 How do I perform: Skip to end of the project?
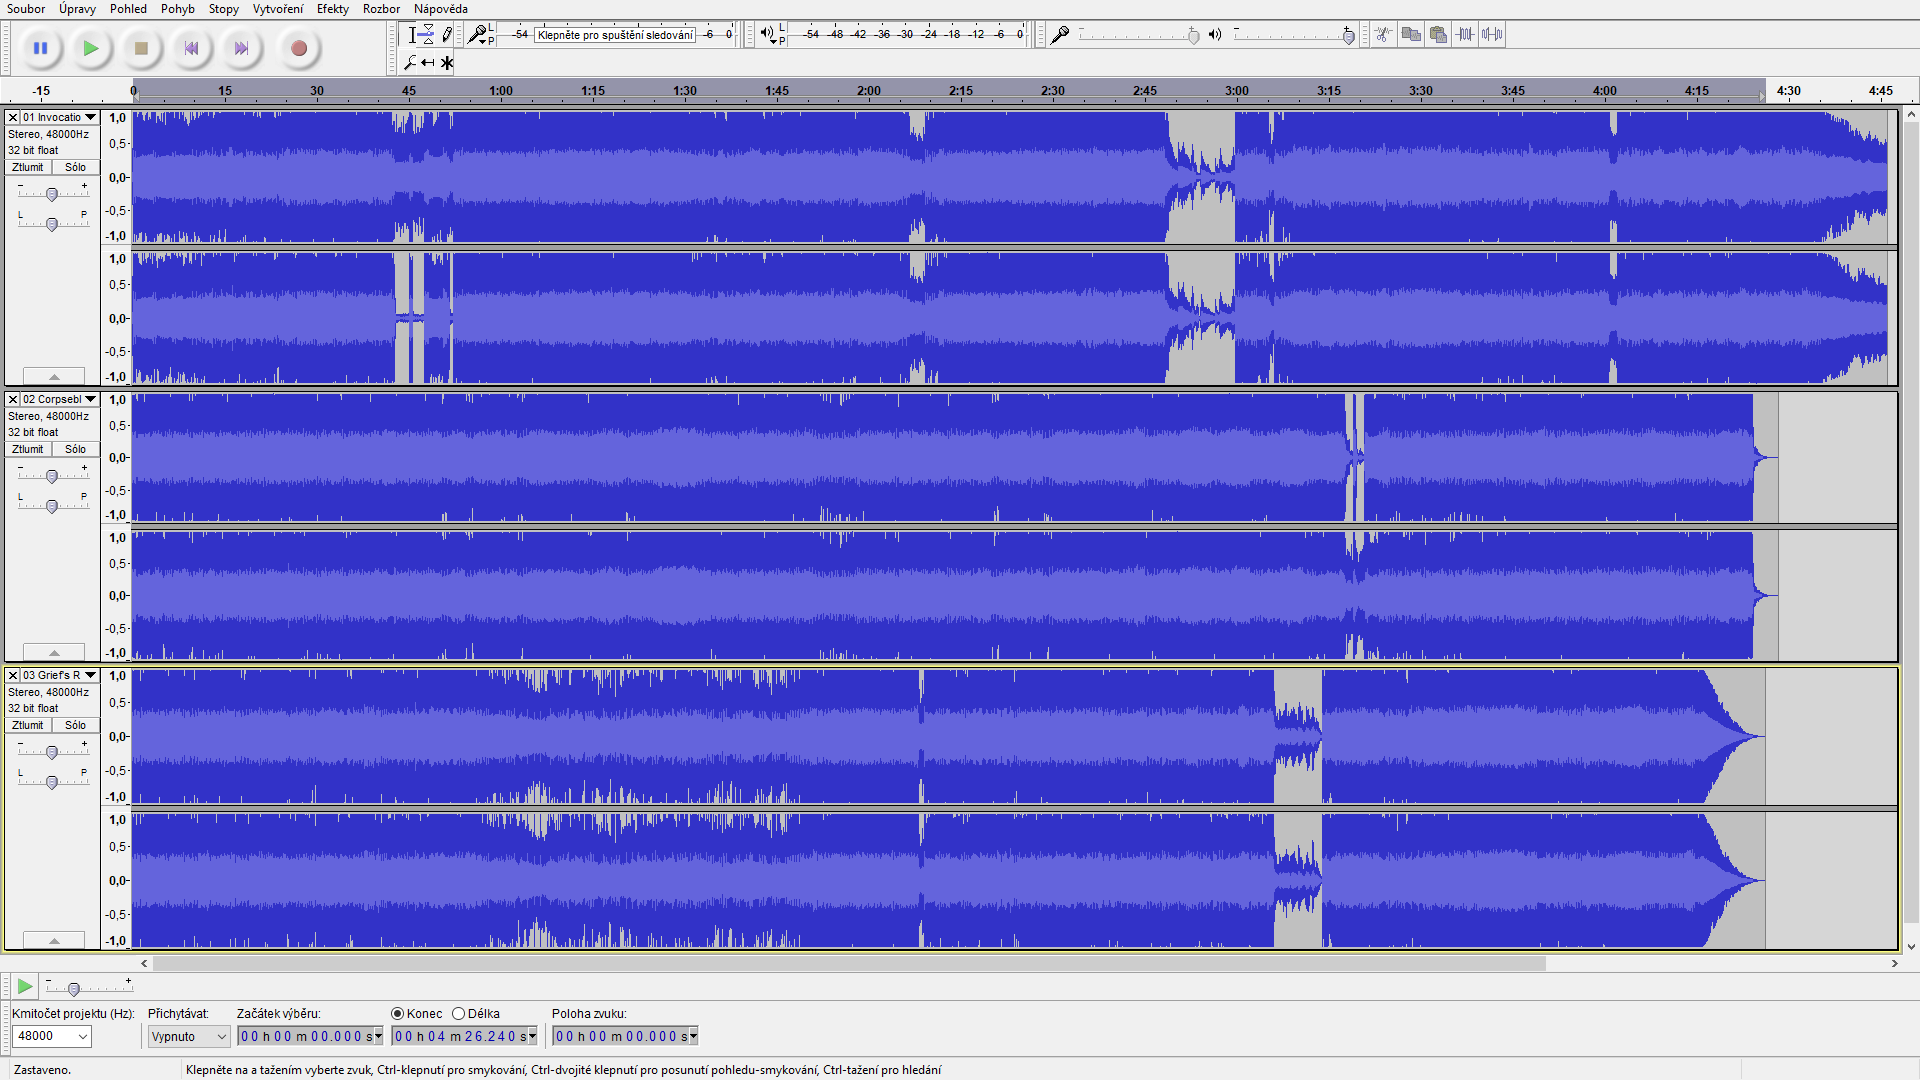(241, 48)
